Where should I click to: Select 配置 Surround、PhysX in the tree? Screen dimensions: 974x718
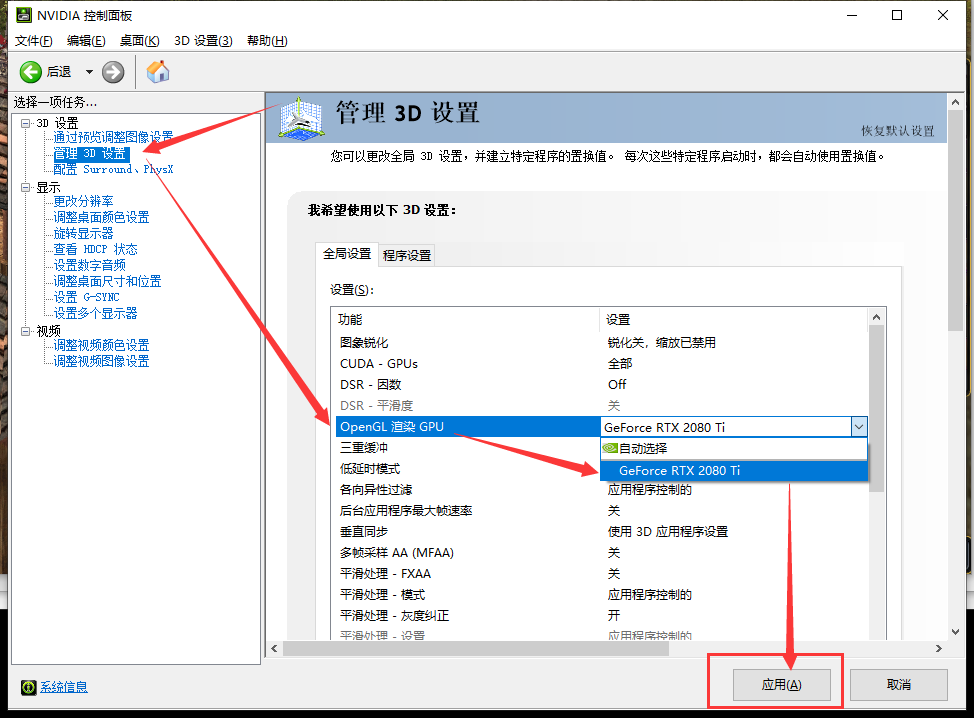113,169
